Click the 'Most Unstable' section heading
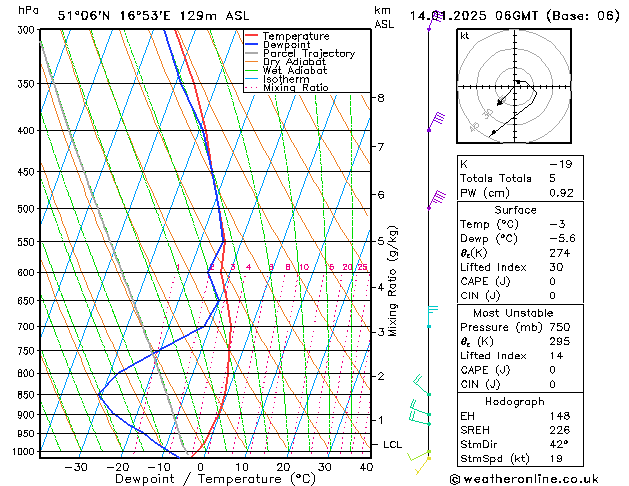This screenshot has height=486, width=629. tap(513, 313)
